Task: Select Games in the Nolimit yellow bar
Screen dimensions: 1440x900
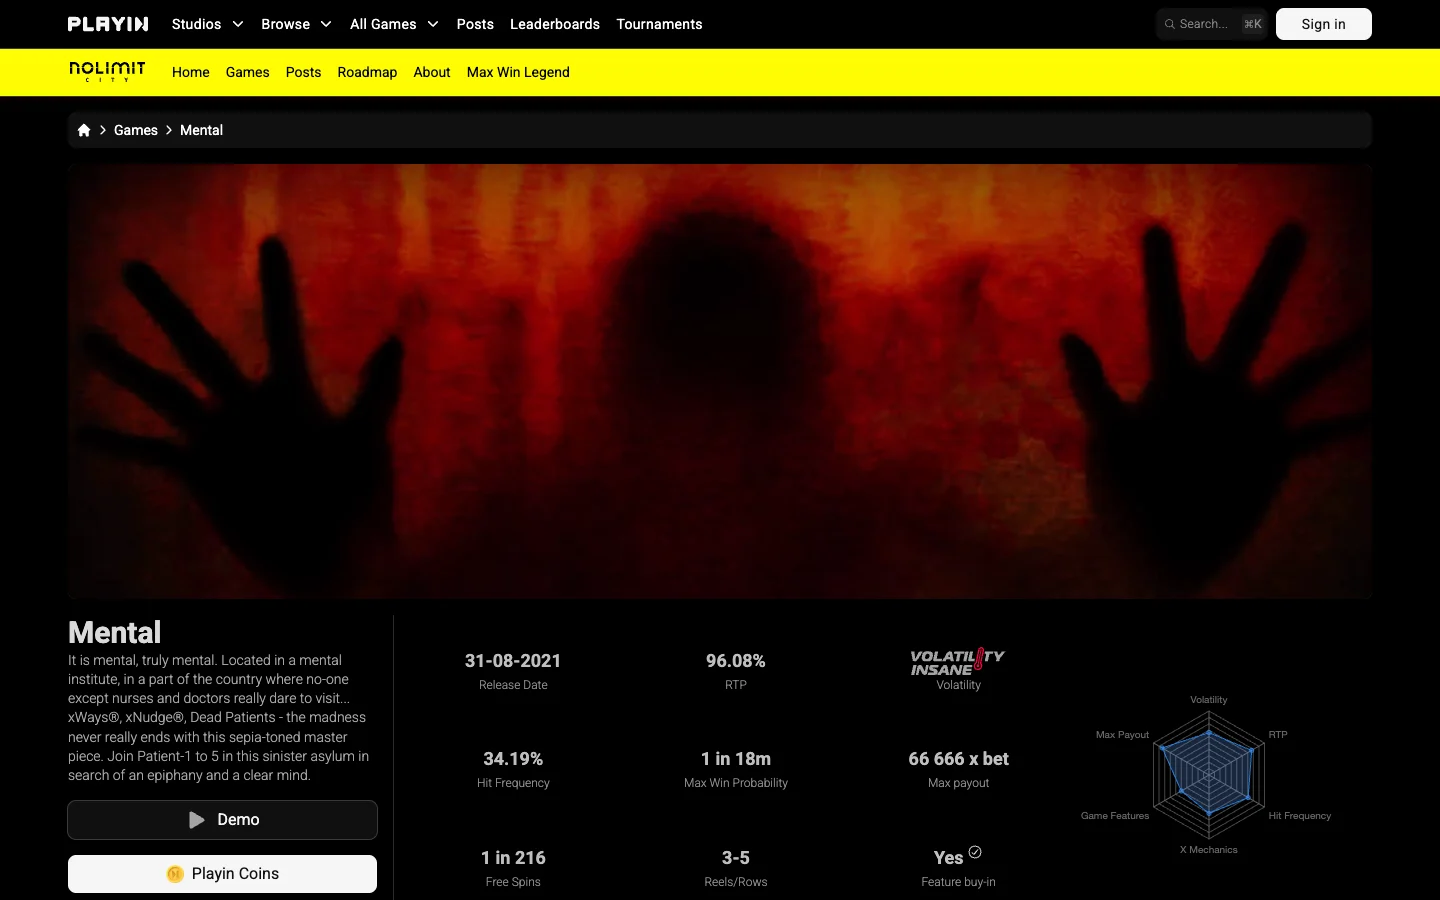Action: point(248,72)
